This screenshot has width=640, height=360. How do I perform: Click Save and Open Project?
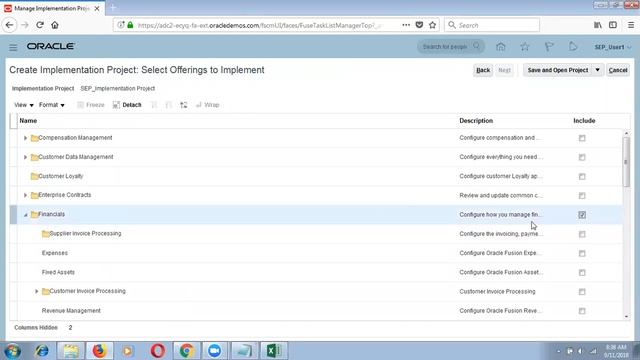pyautogui.click(x=558, y=70)
